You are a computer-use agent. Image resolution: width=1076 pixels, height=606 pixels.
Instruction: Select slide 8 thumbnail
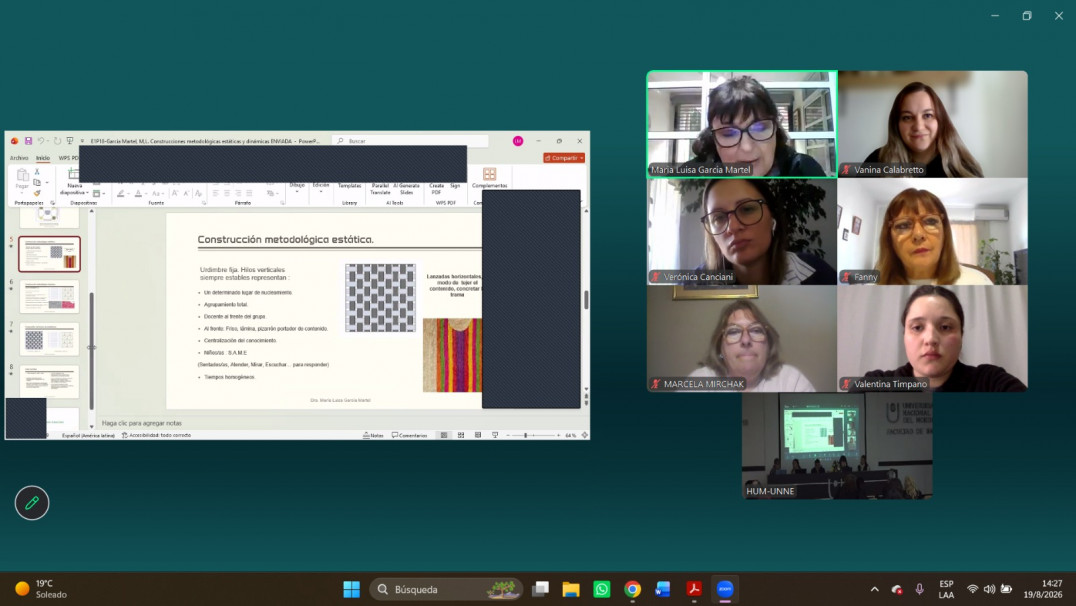(x=49, y=382)
